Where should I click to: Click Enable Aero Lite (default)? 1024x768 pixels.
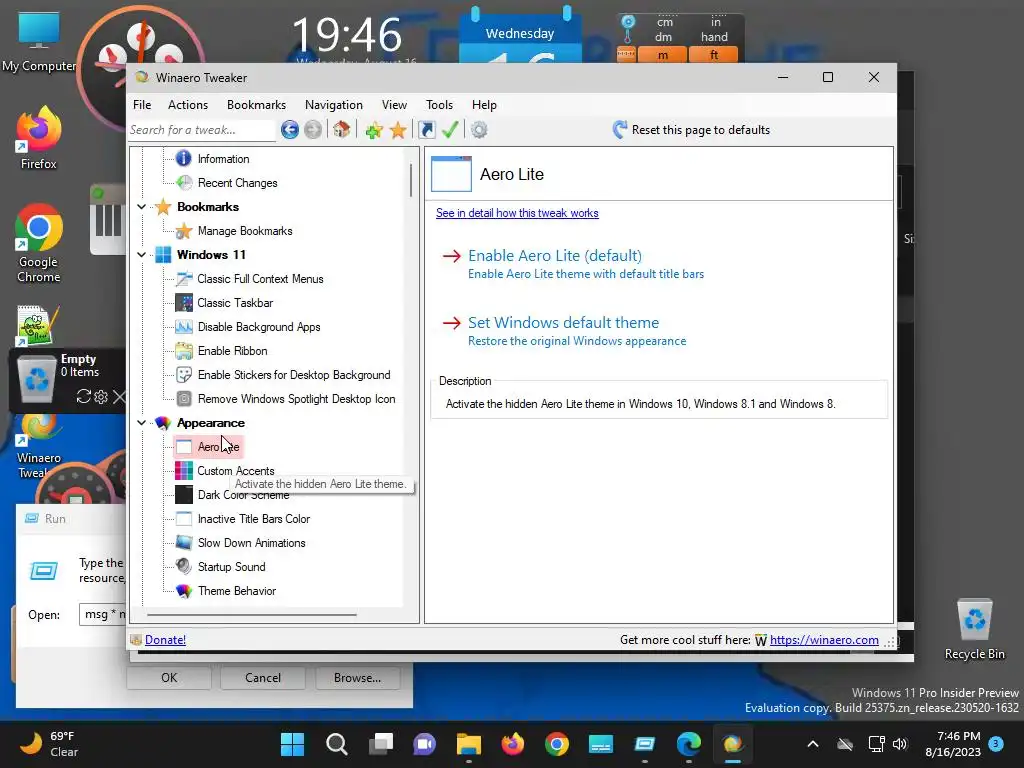pyautogui.click(x=554, y=255)
